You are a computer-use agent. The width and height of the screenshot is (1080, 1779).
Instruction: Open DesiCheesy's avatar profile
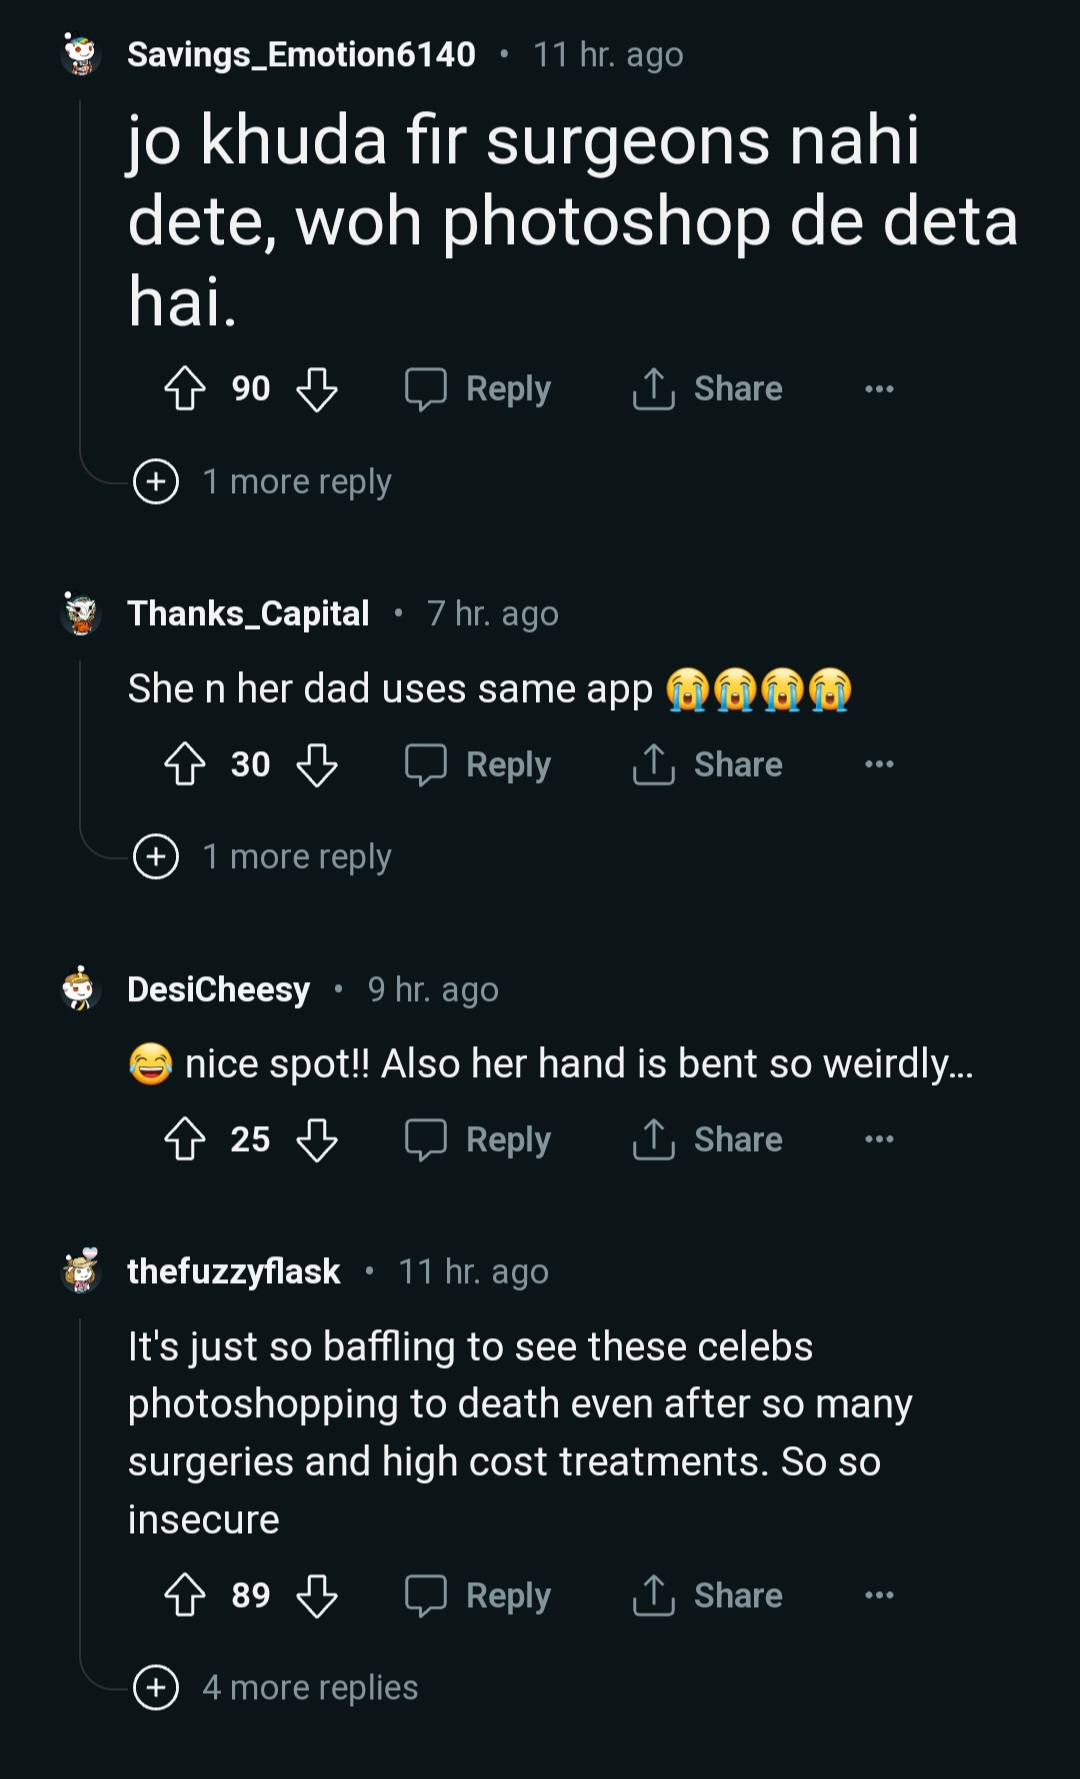point(80,989)
